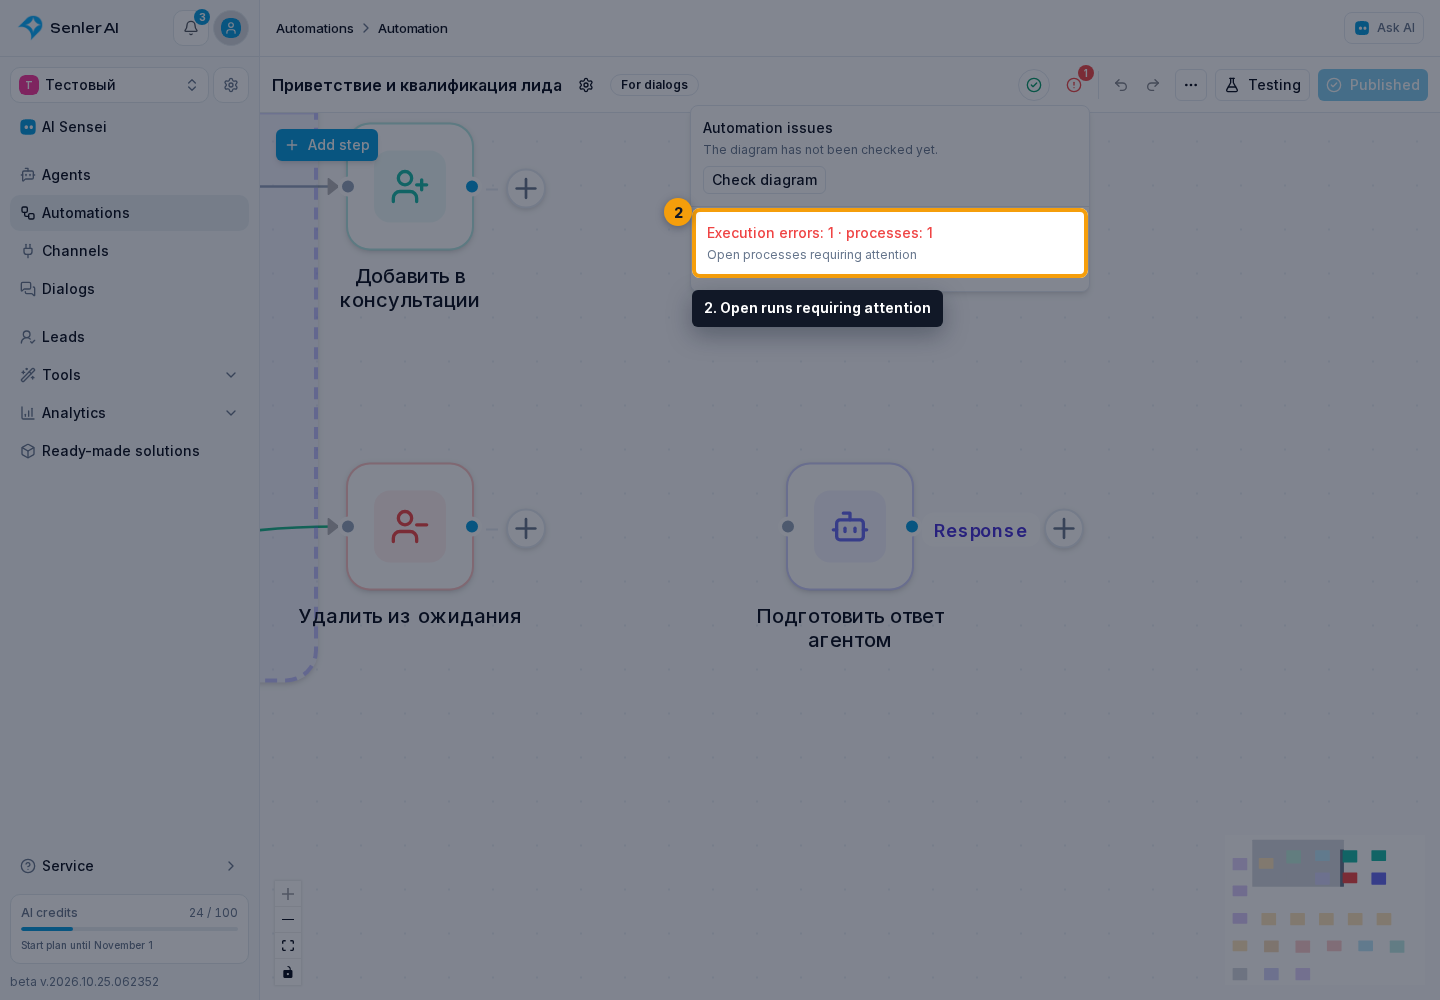Open the three-dots more options menu
Screen dimensions: 1440x1000
click(1191, 85)
